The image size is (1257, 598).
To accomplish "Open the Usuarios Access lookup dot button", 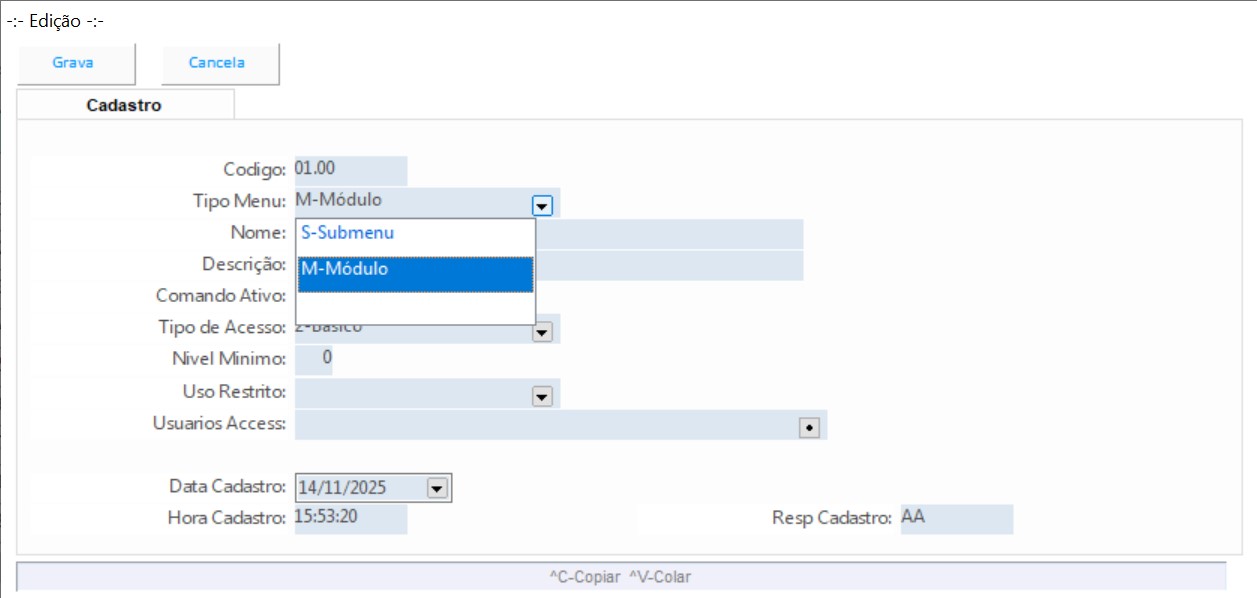I will coord(809,427).
